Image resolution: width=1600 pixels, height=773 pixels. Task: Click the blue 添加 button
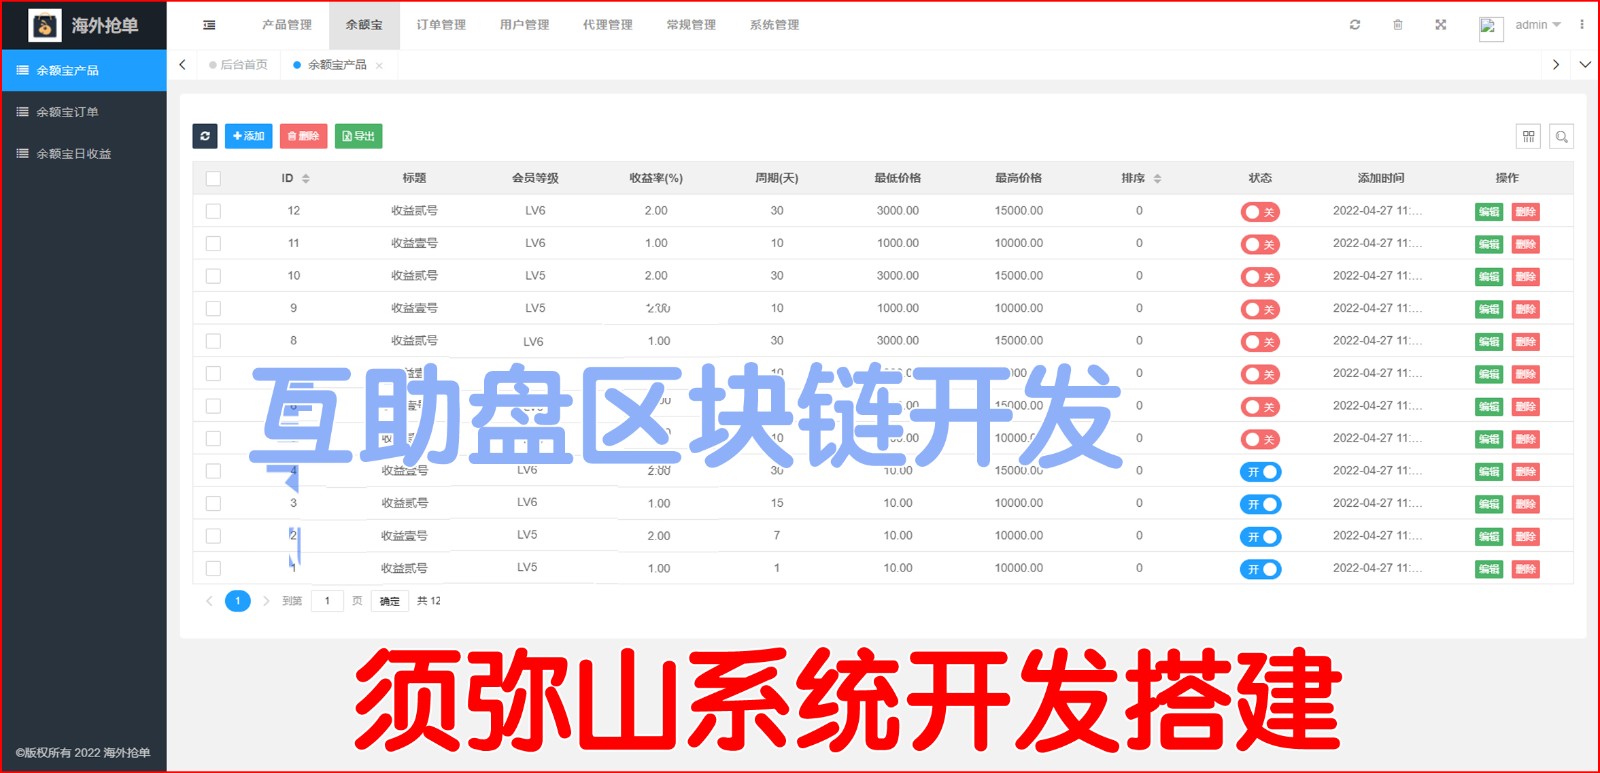click(x=249, y=136)
